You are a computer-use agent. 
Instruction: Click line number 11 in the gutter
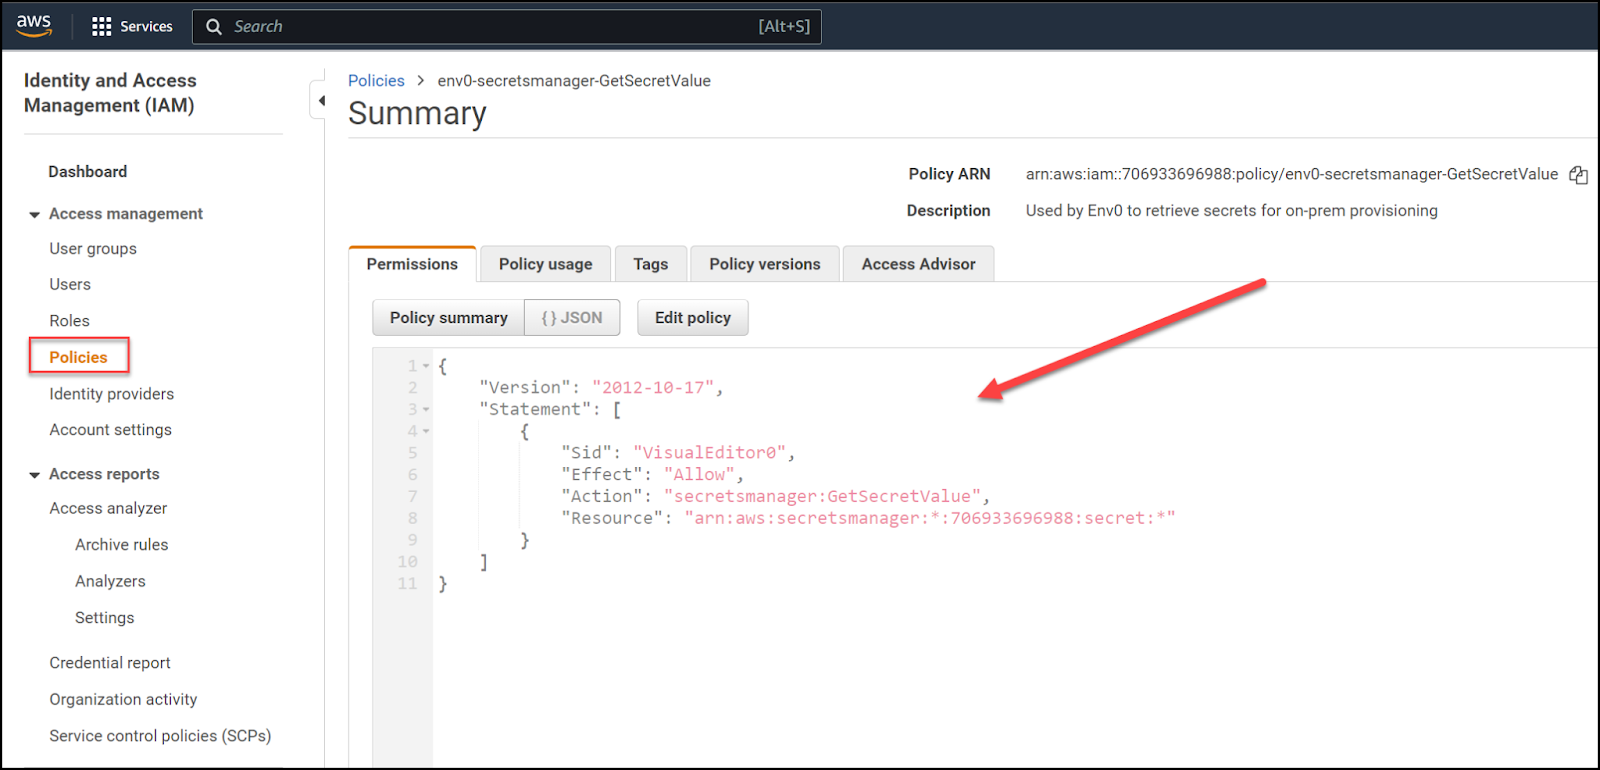click(x=407, y=584)
